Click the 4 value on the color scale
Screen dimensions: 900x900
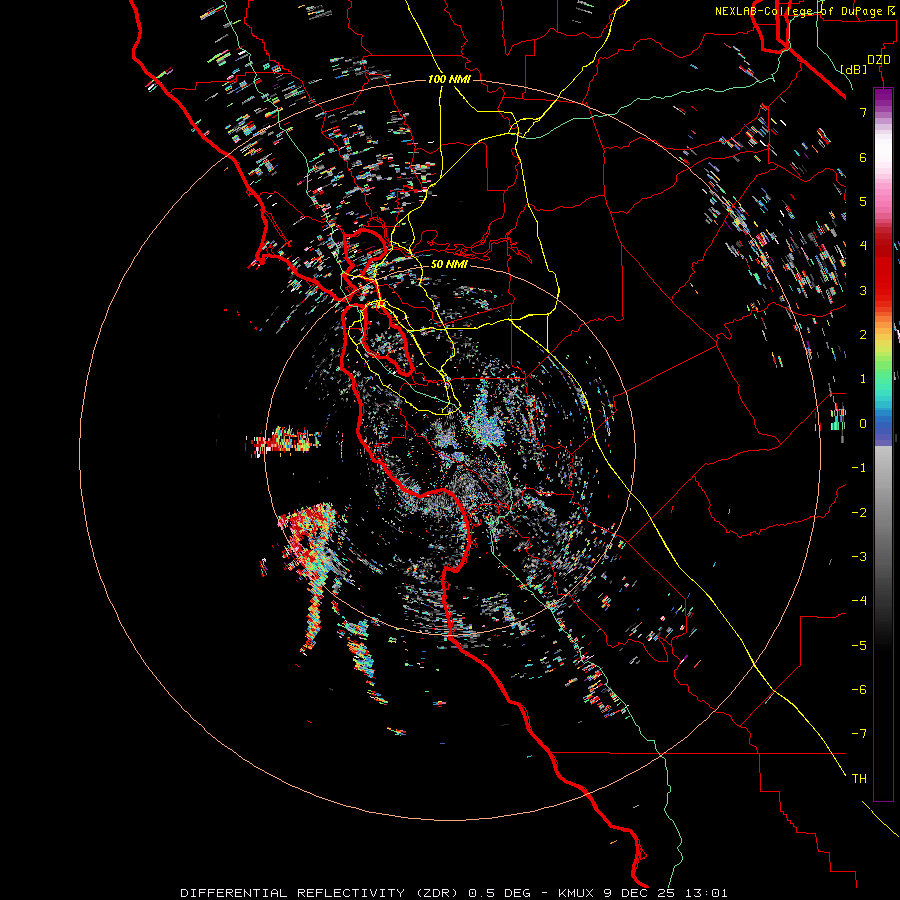coord(863,246)
